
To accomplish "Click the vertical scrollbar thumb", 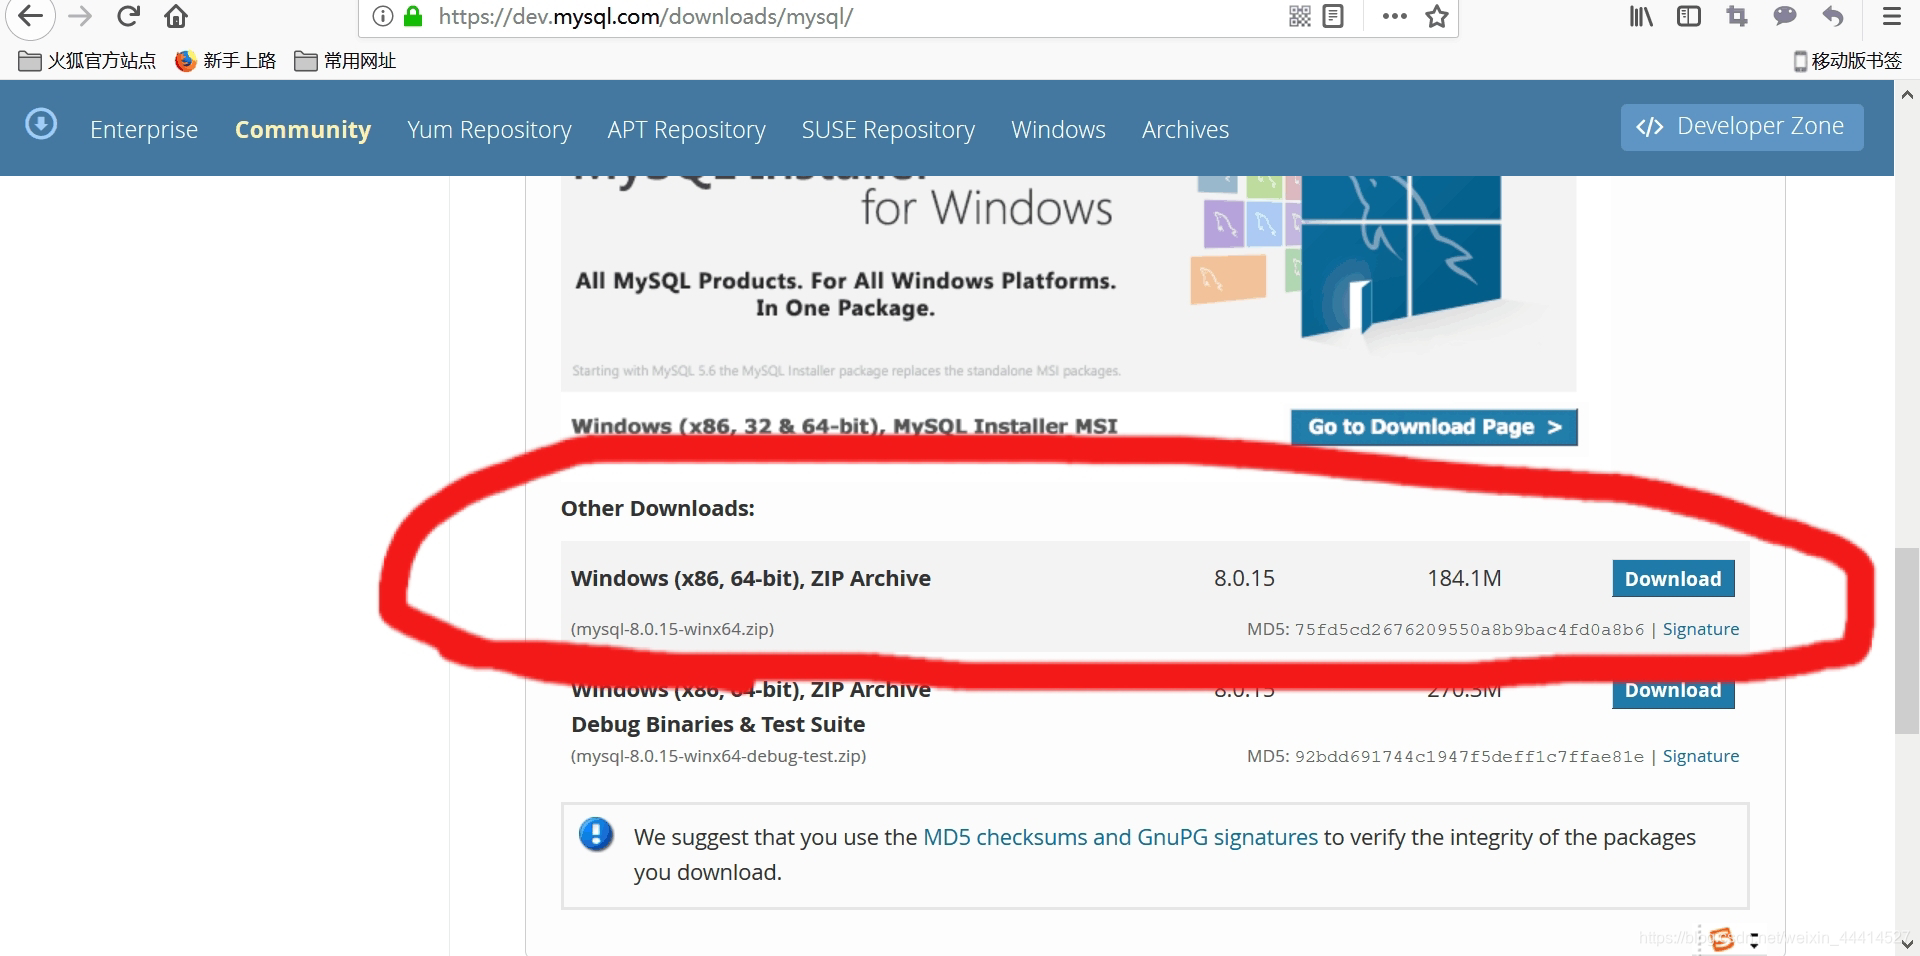I will (x=1907, y=640).
